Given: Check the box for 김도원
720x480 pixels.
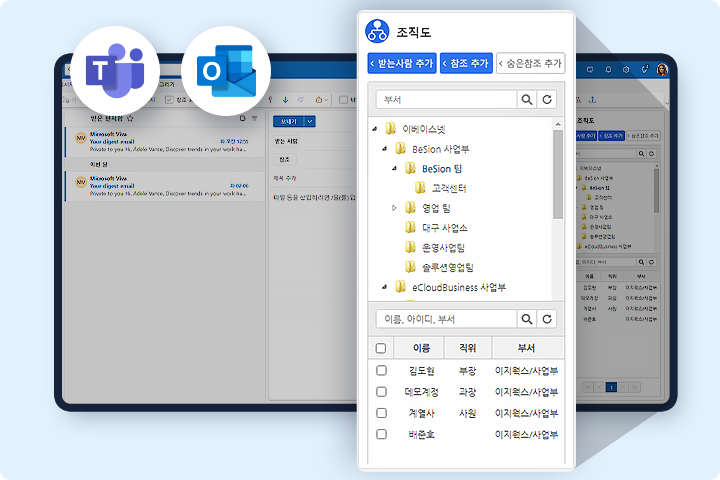Looking at the screenshot, I should [381, 370].
